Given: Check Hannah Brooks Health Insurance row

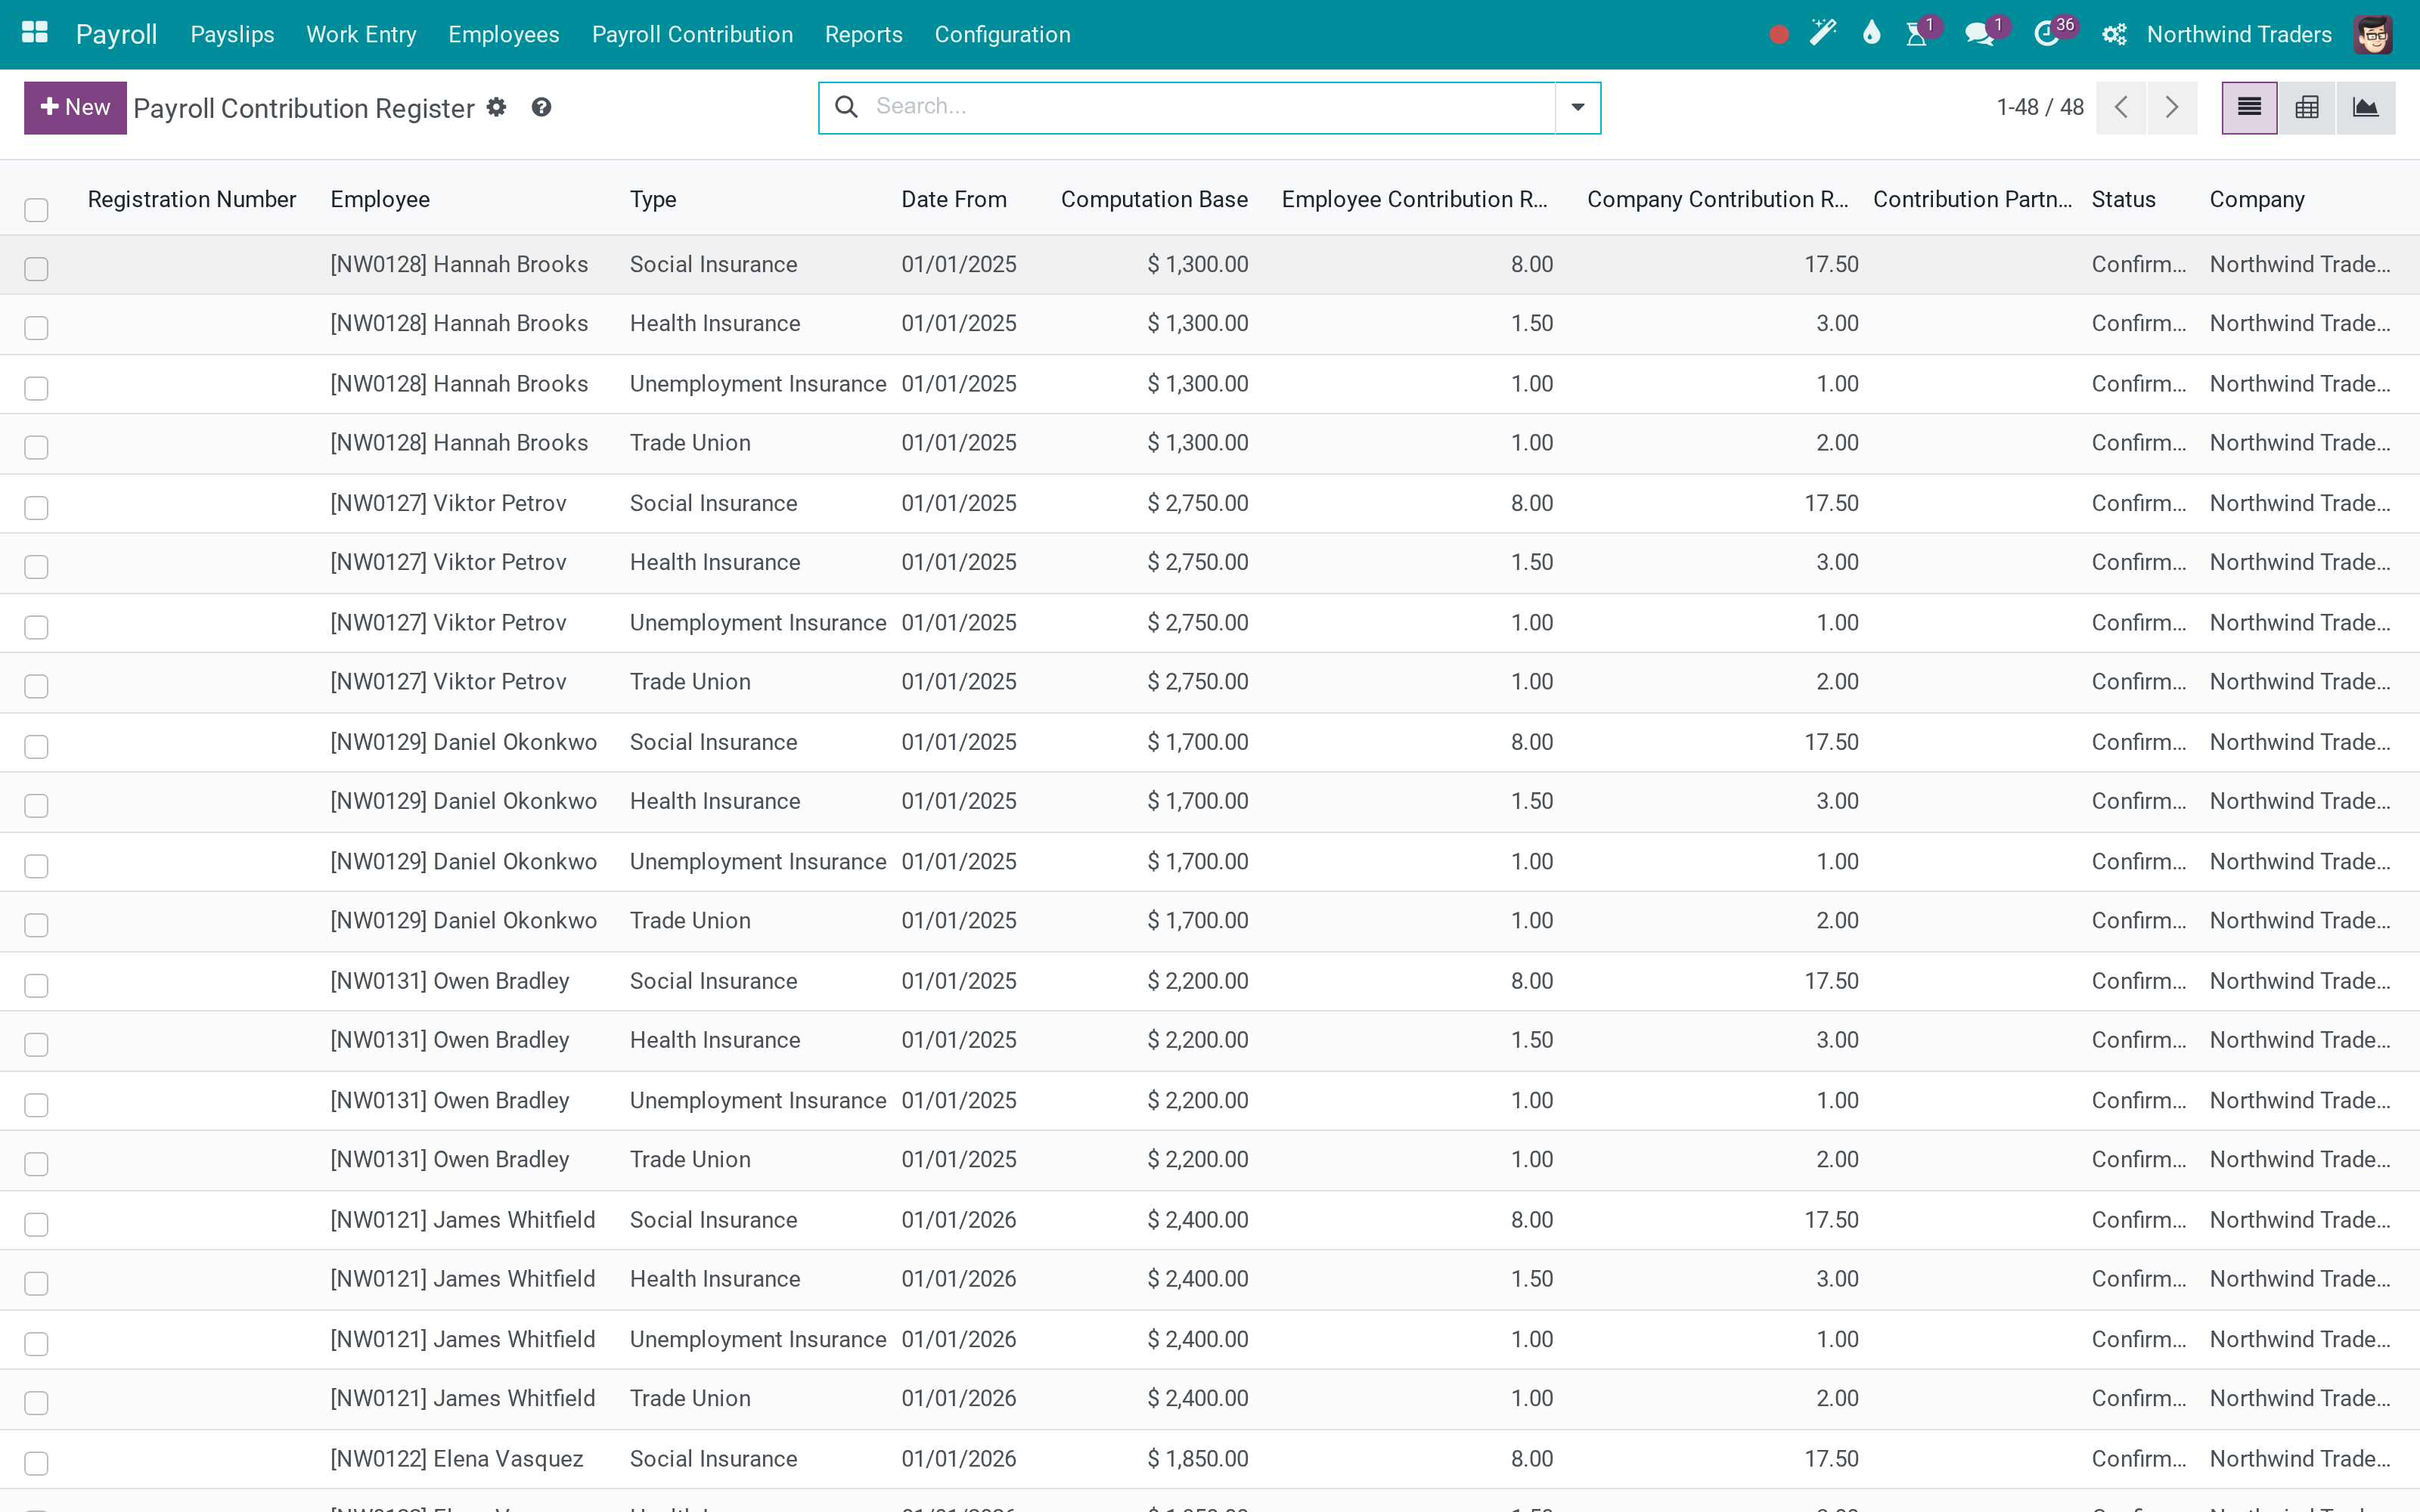Looking at the screenshot, I should tap(36, 328).
